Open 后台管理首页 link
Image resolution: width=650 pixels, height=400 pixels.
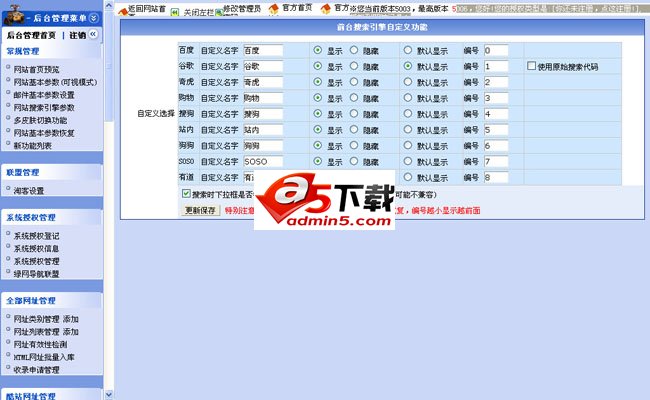31,35
